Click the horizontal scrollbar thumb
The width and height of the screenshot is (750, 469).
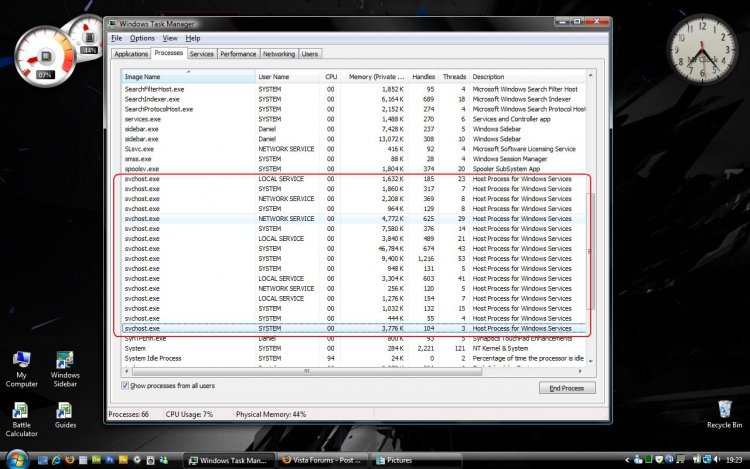307,371
